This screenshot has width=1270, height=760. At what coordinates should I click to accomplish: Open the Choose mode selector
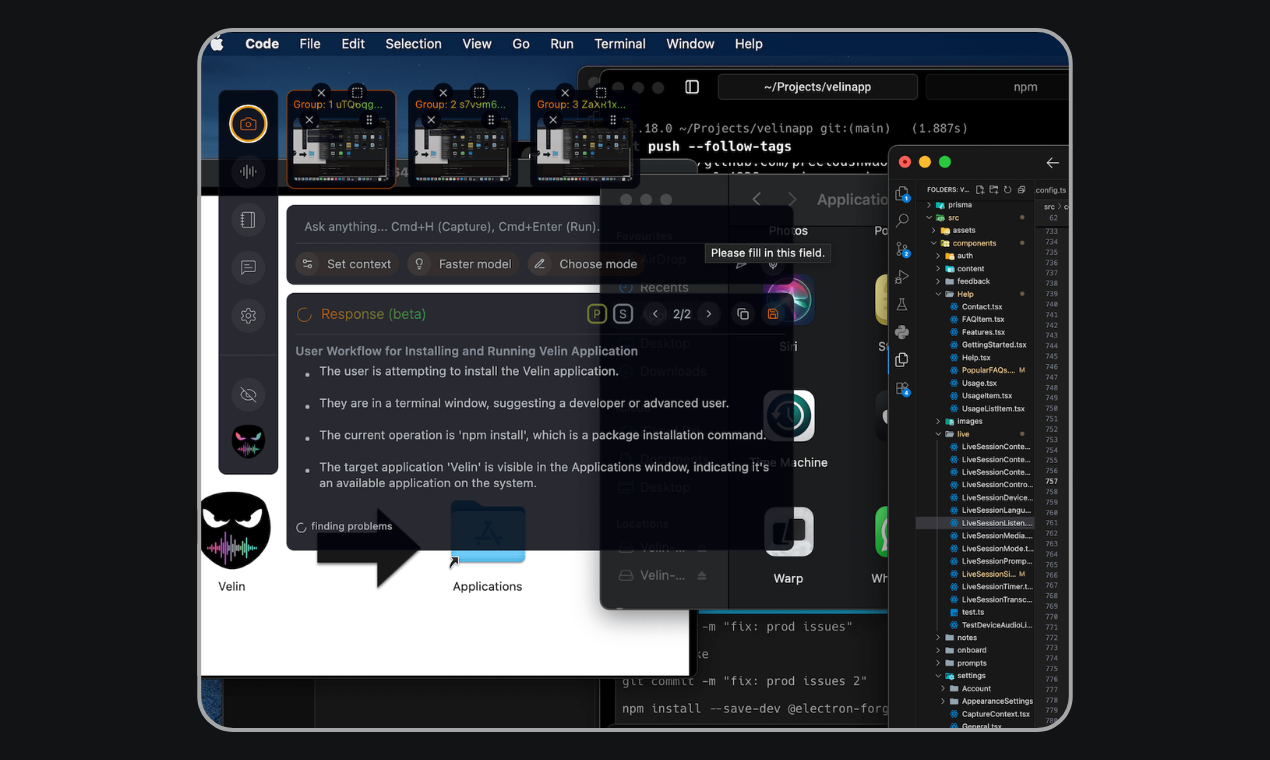(587, 264)
